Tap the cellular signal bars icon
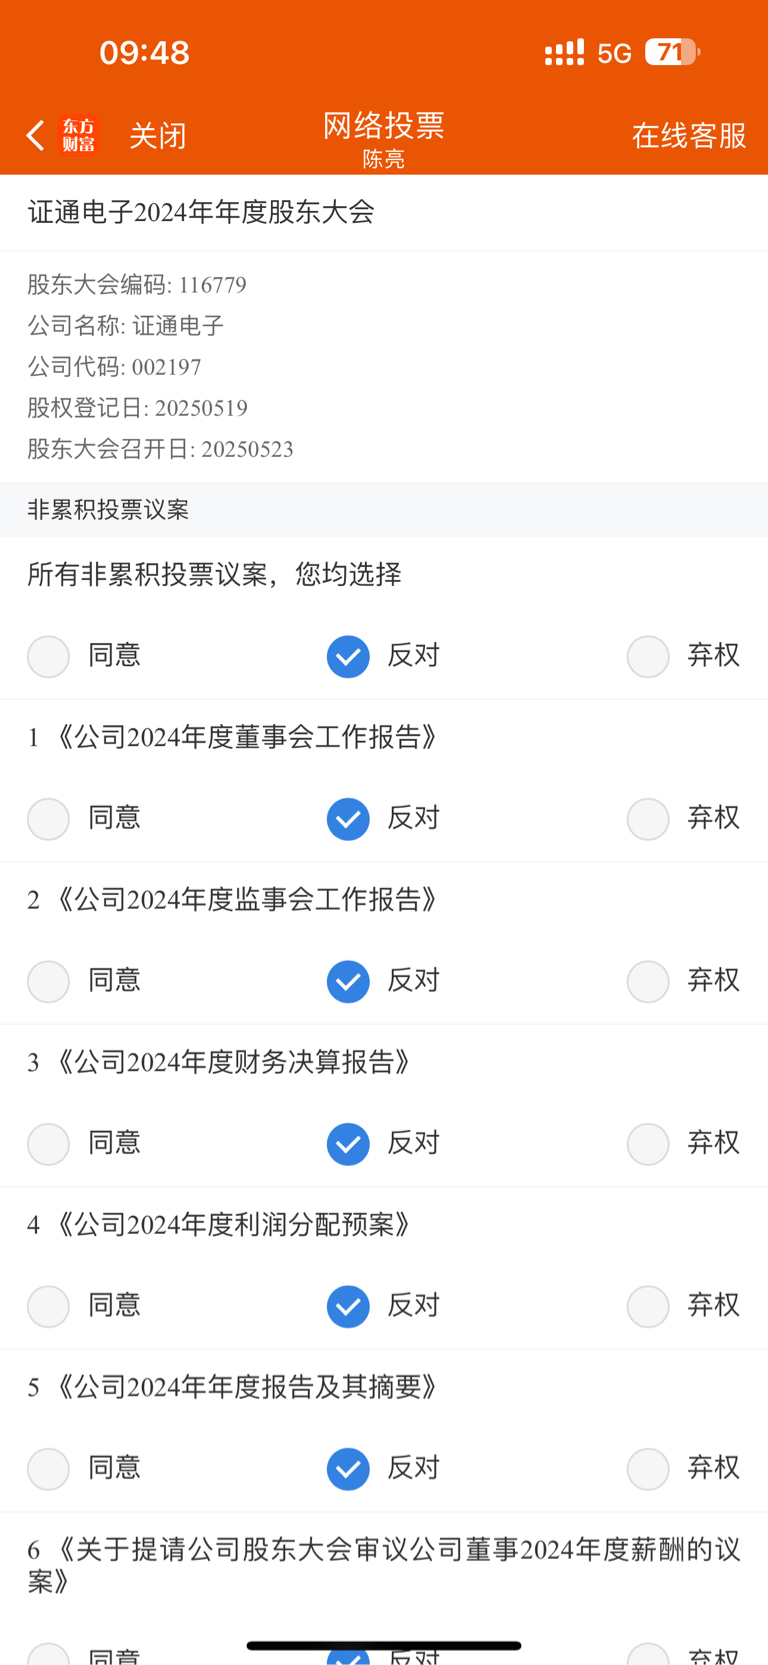The image size is (768, 1665). [564, 53]
